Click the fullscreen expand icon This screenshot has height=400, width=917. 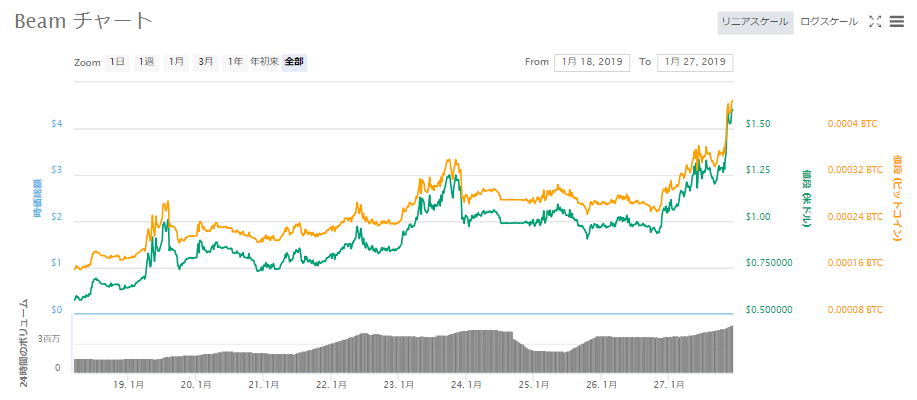click(x=874, y=21)
